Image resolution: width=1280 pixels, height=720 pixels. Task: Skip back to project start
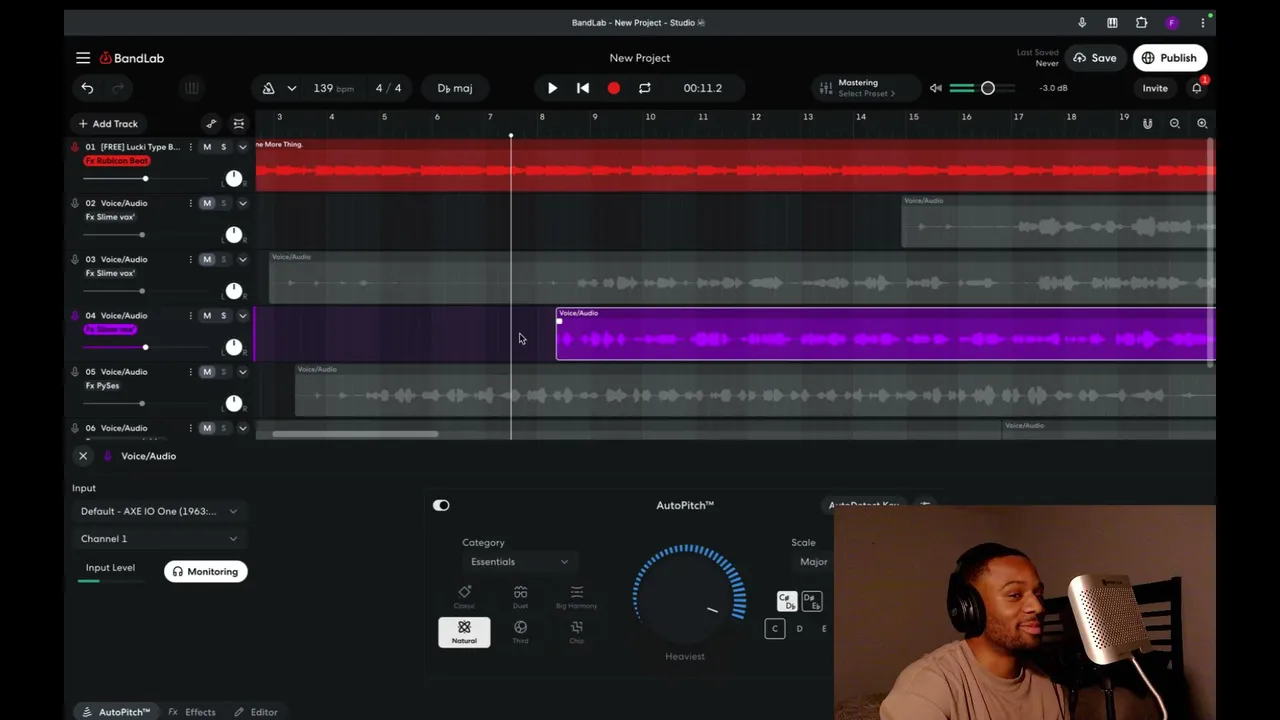[x=583, y=88]
